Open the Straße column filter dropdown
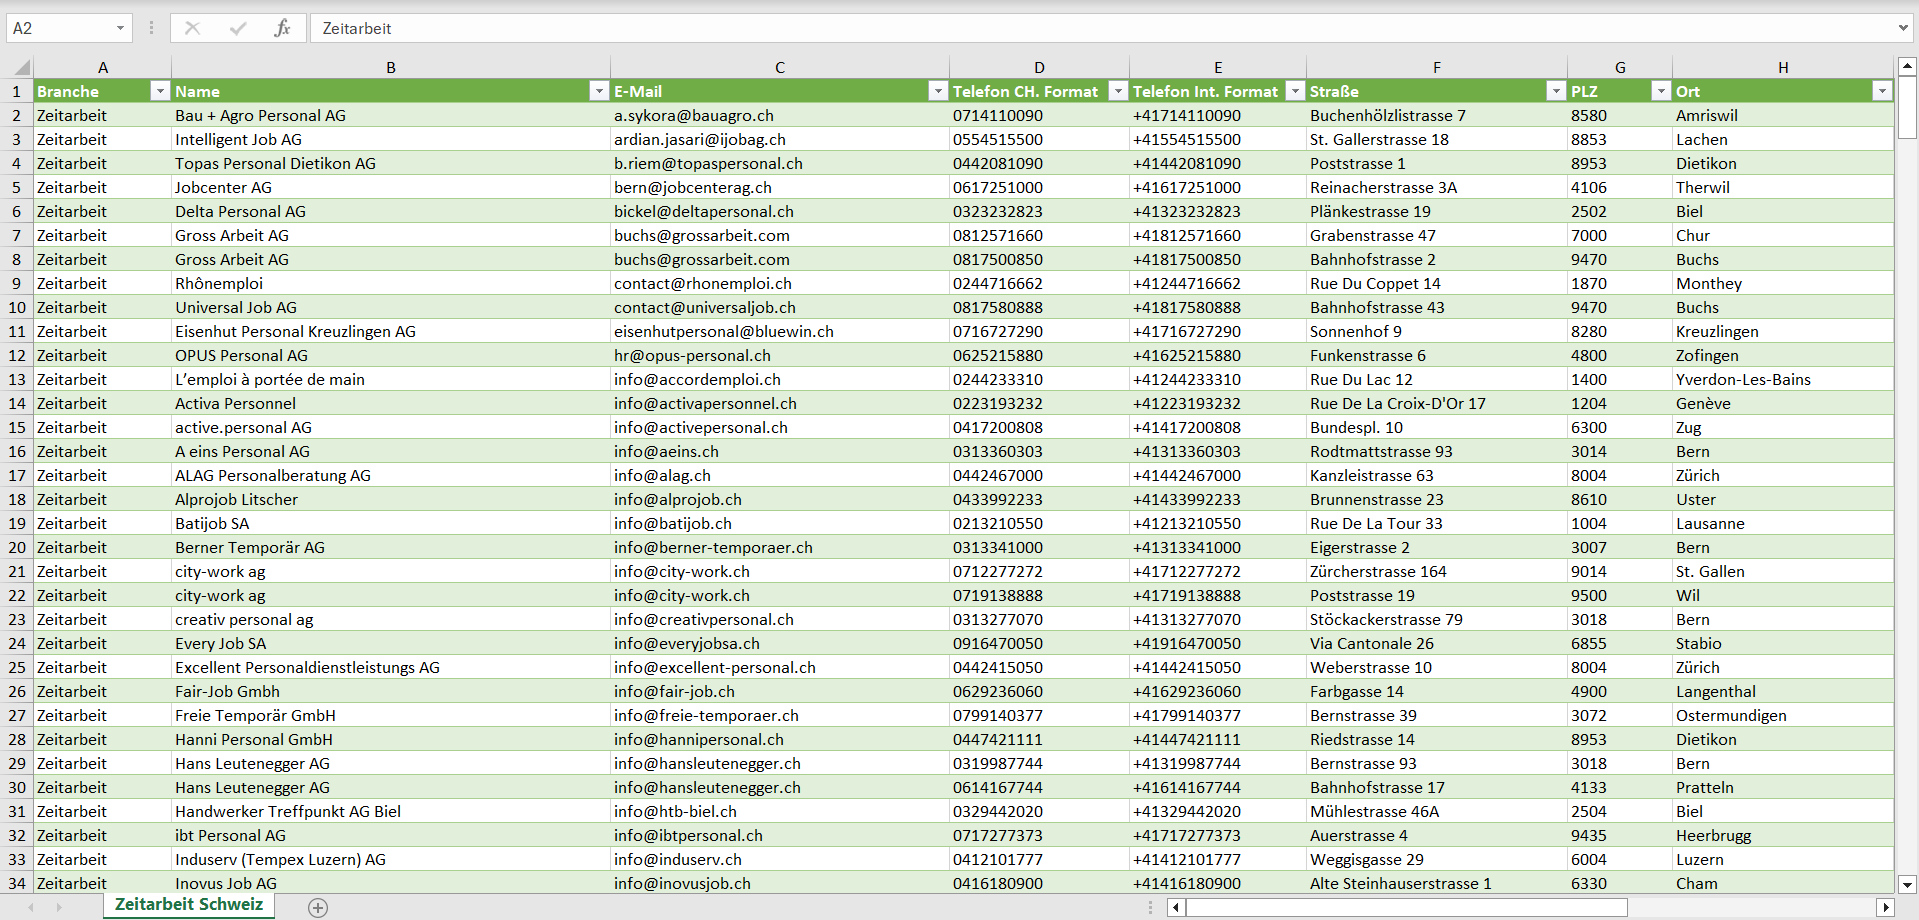Screen dimensions: 1919x920 1555,91
